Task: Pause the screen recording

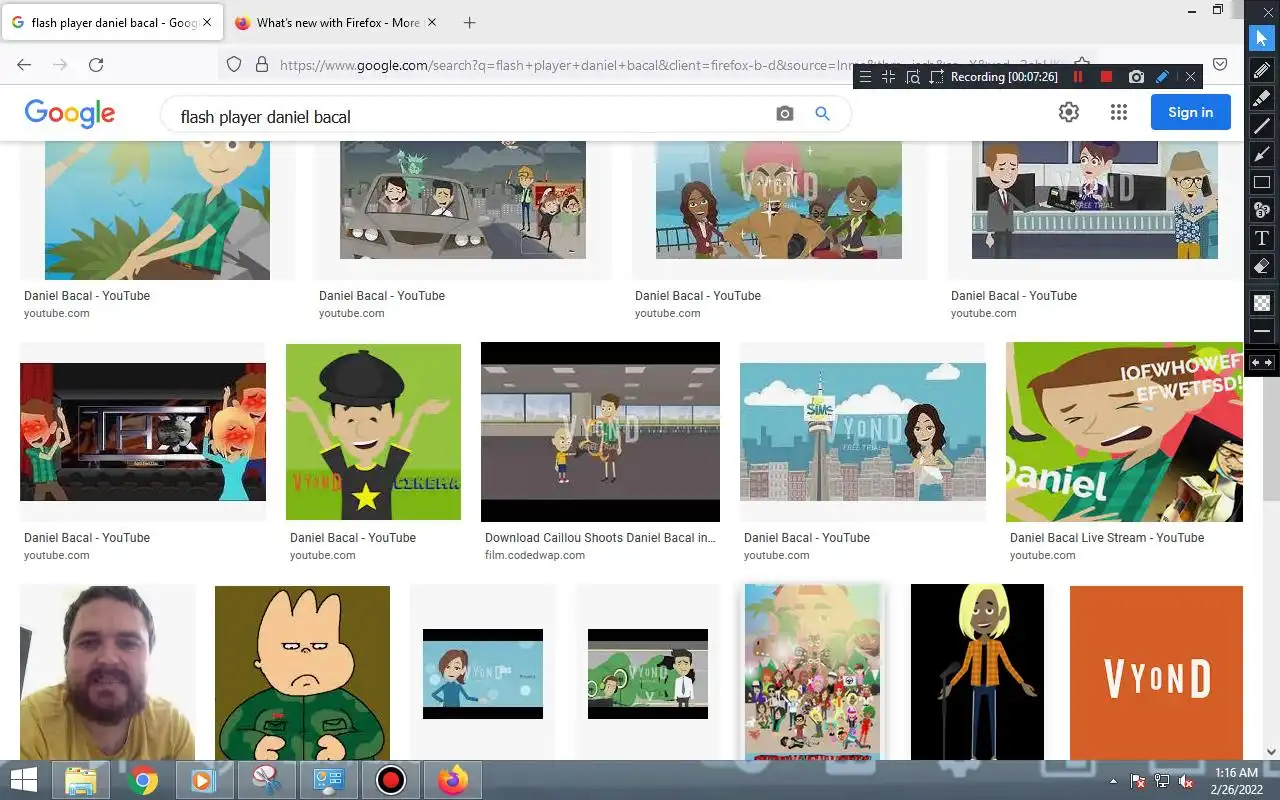Action: [x=1078, y=77]
